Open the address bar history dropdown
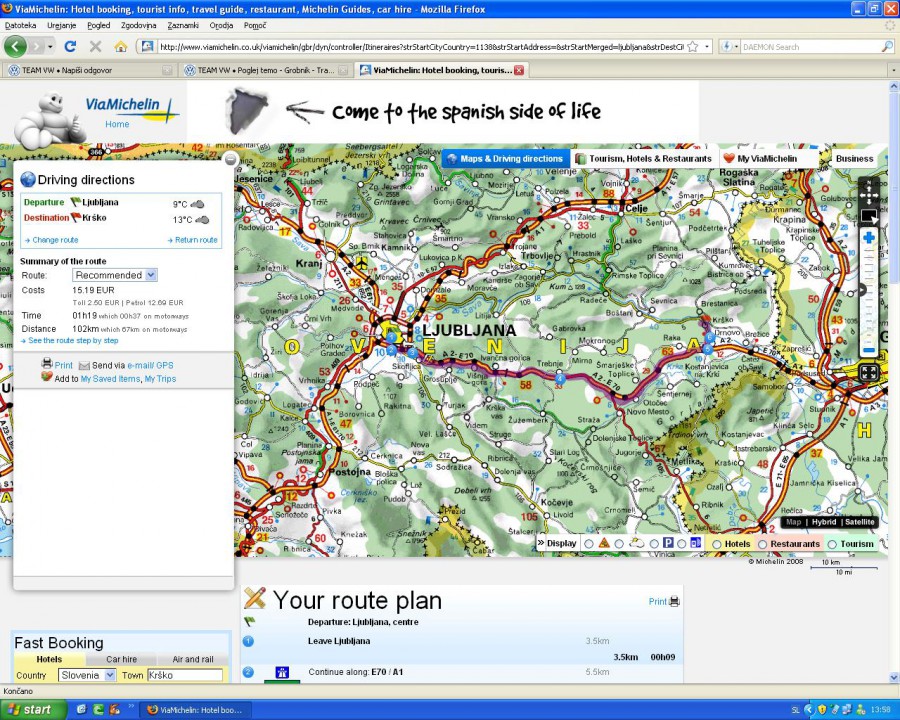The width and height of the screenshot is (900, 720). 707,47
